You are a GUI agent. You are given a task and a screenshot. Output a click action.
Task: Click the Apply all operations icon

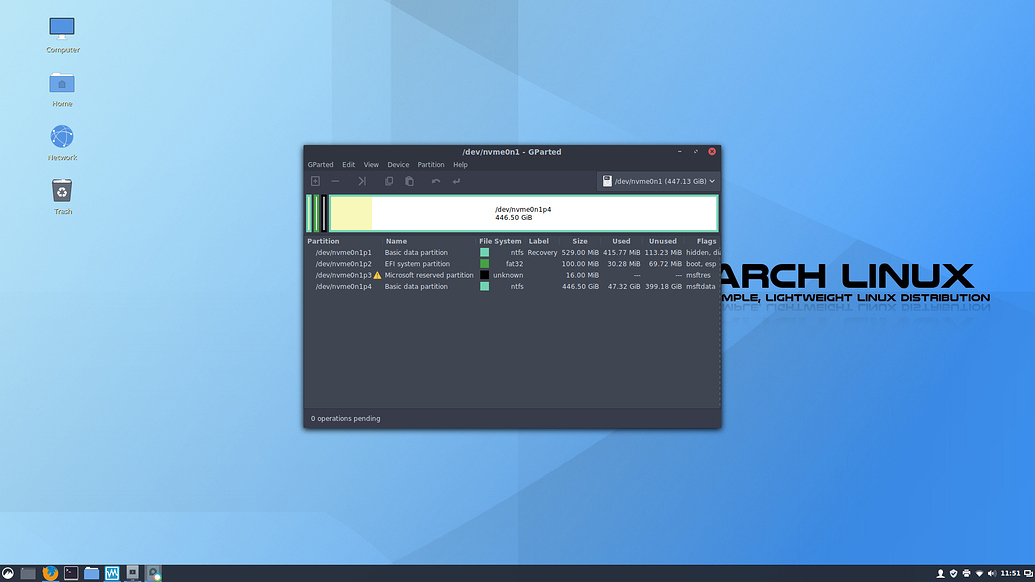pyautogui.click(x=456, y=181)
